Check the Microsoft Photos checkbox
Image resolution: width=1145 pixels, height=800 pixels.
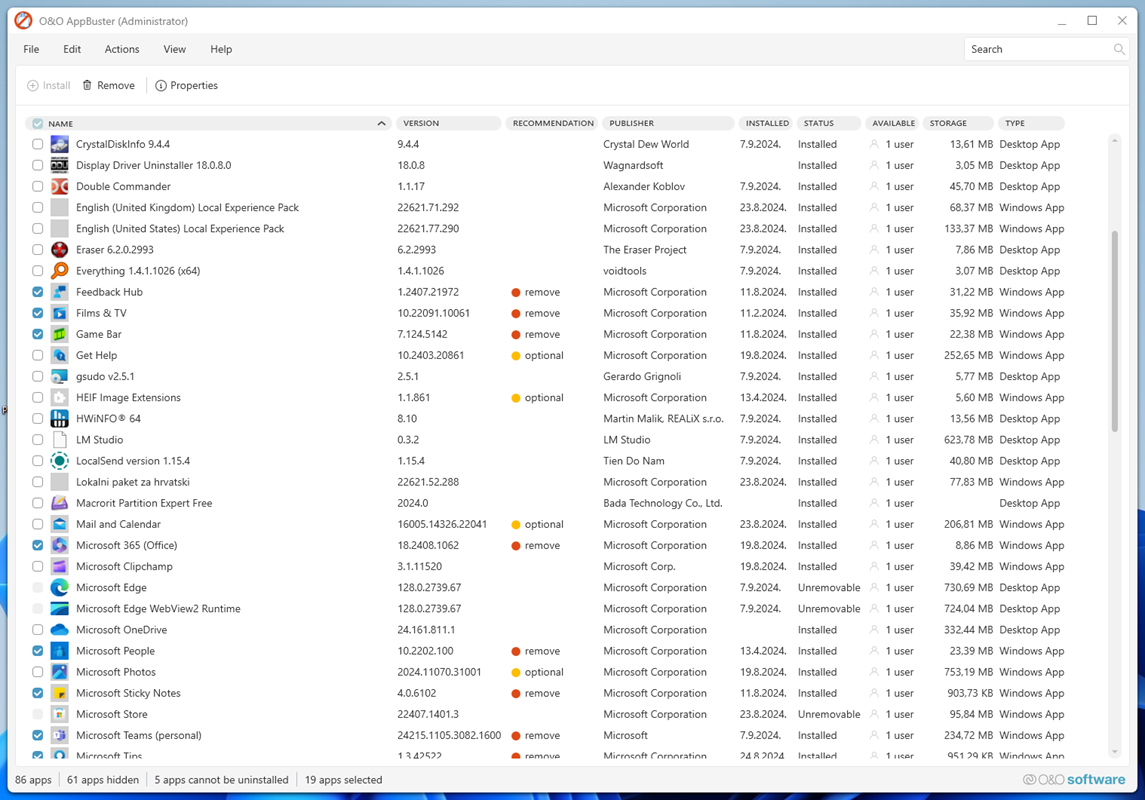(x=38, y=672)
